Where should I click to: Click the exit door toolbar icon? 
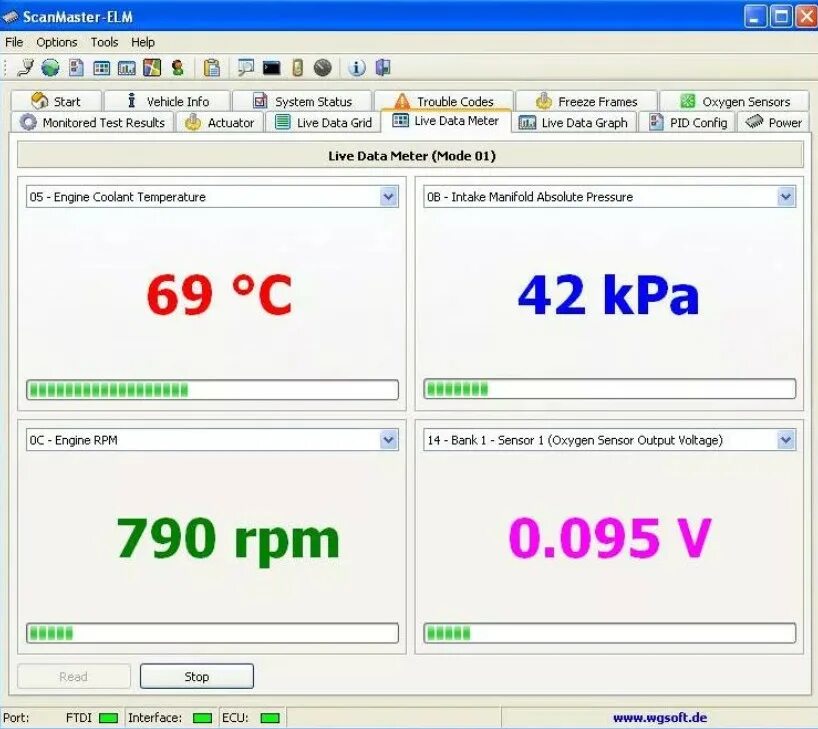[x=383, y=68]
